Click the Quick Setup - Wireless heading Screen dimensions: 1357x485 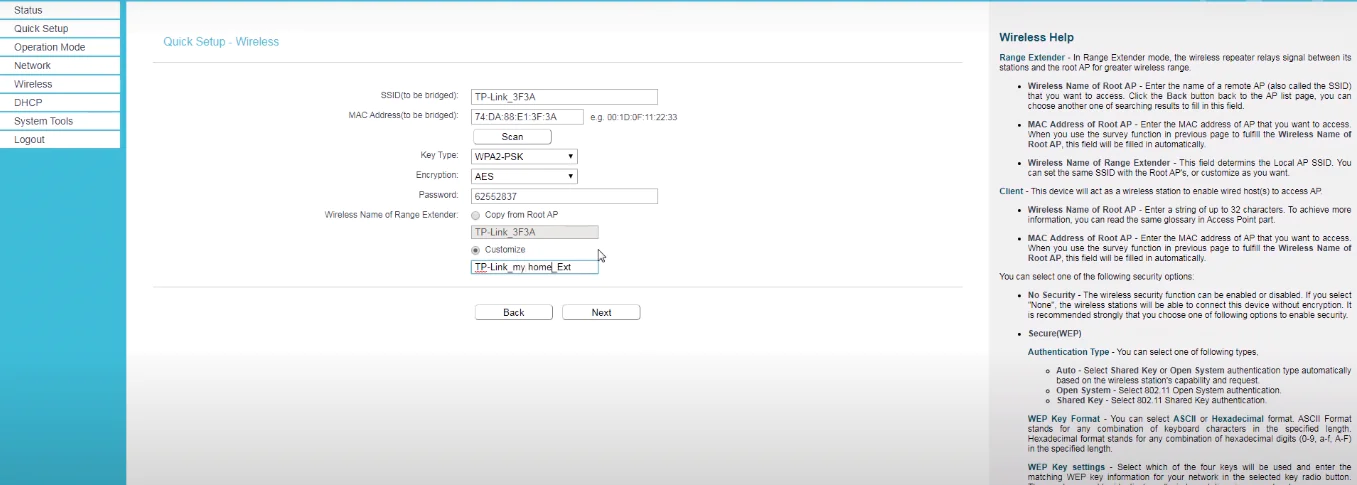pos(221,42)
